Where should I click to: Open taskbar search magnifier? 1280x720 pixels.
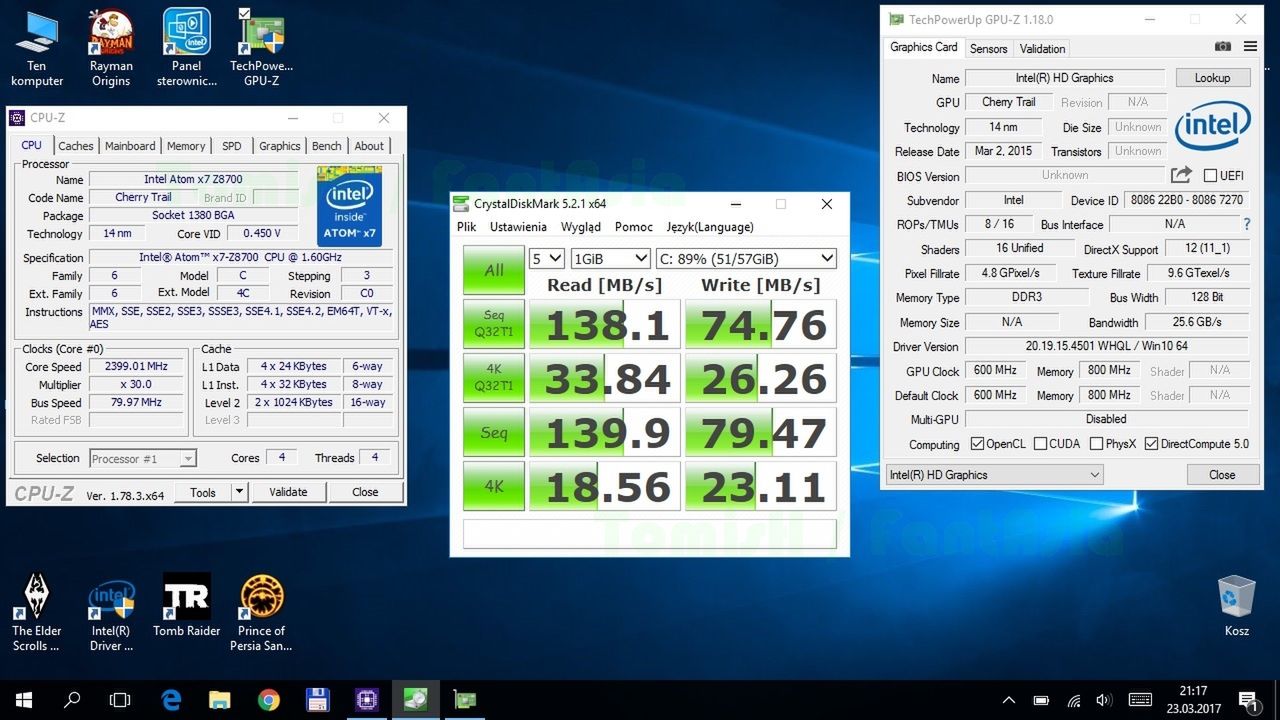click(x=72, y=700)
